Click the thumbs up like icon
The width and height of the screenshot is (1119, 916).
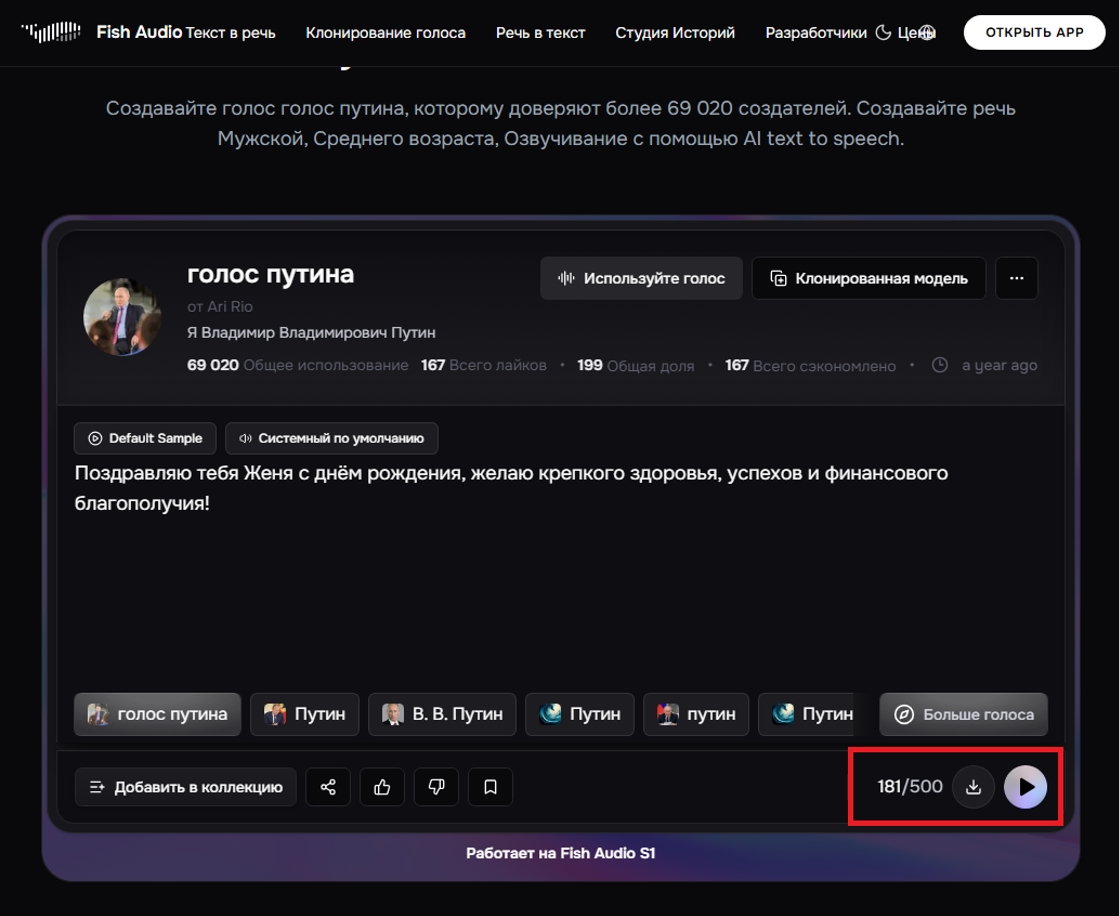point(383,787)
